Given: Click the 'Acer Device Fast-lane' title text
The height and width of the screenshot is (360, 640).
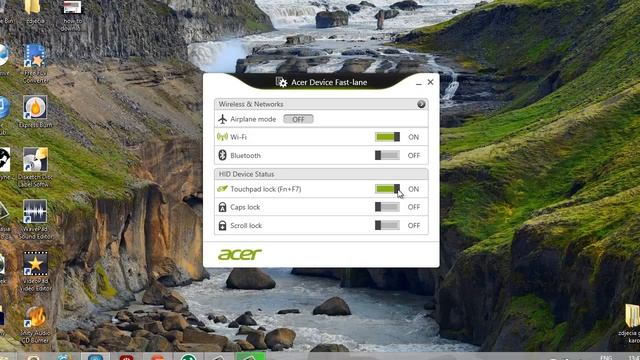Looking at the screenshot, I should [x=329, y=82].
